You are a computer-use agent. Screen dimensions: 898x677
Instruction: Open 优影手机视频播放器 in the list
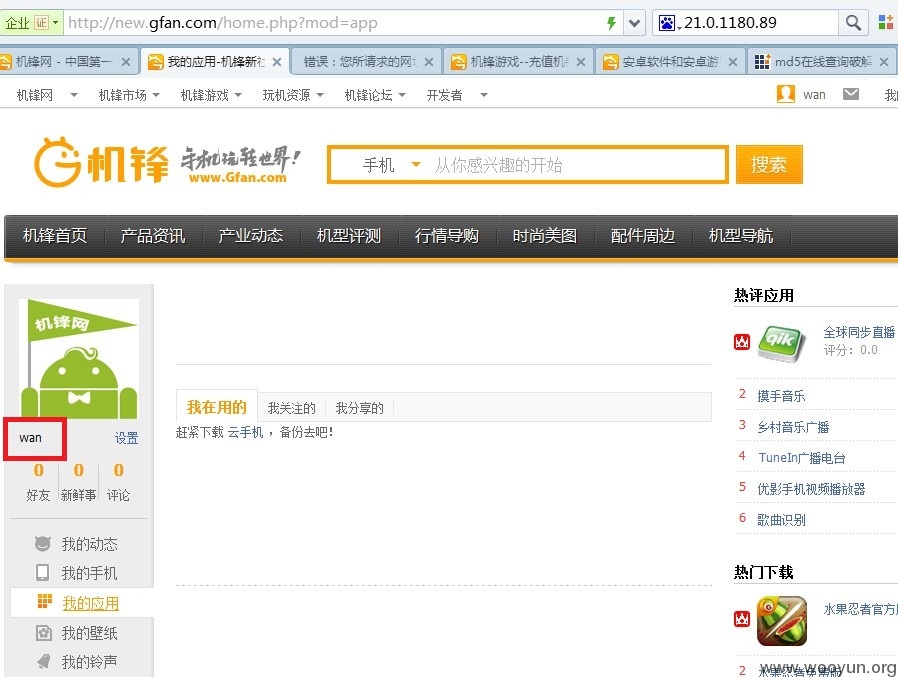click(x=812, y=489)
